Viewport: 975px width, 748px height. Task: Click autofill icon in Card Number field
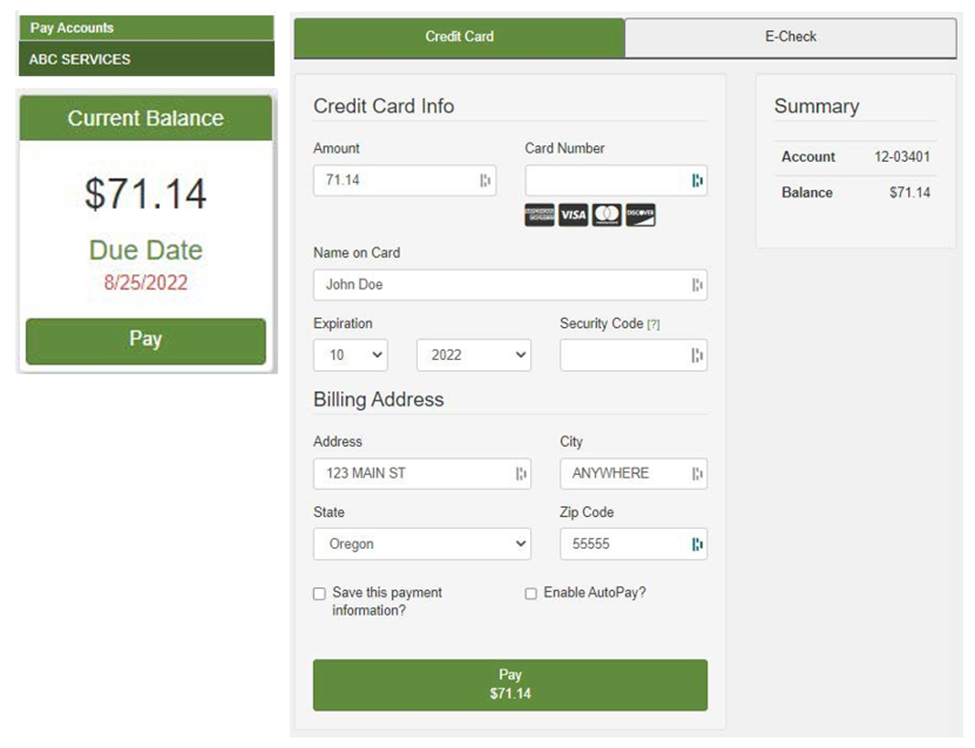pos(697,181)
